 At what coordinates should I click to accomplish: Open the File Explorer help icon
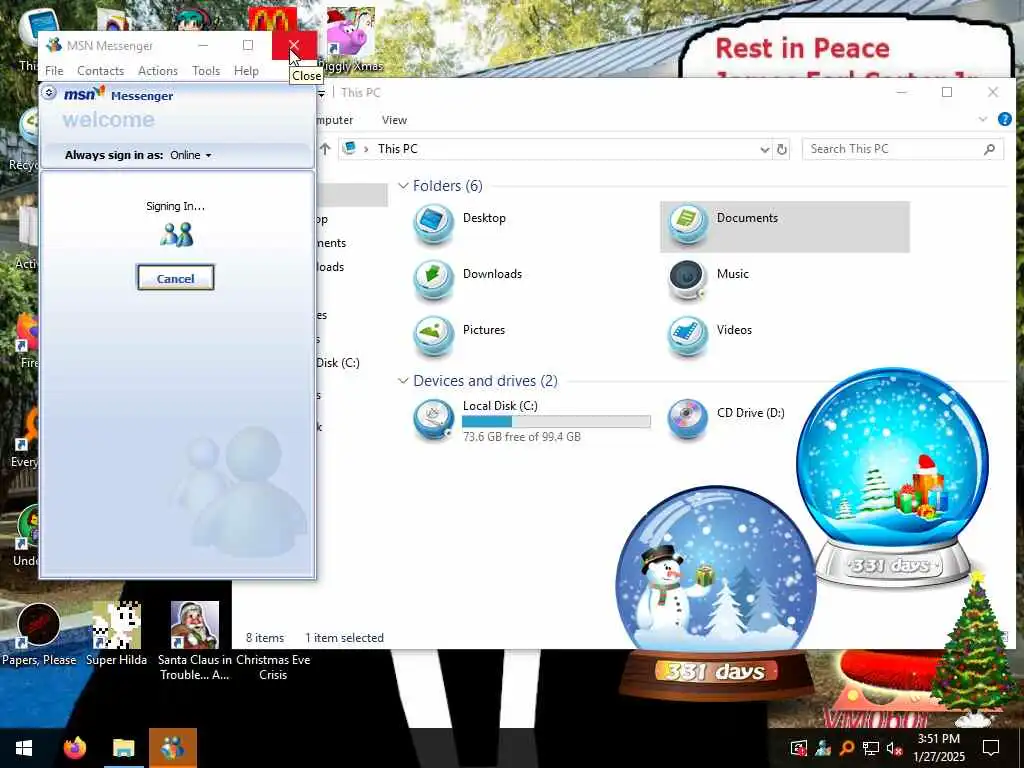[x=1004, y=120]
